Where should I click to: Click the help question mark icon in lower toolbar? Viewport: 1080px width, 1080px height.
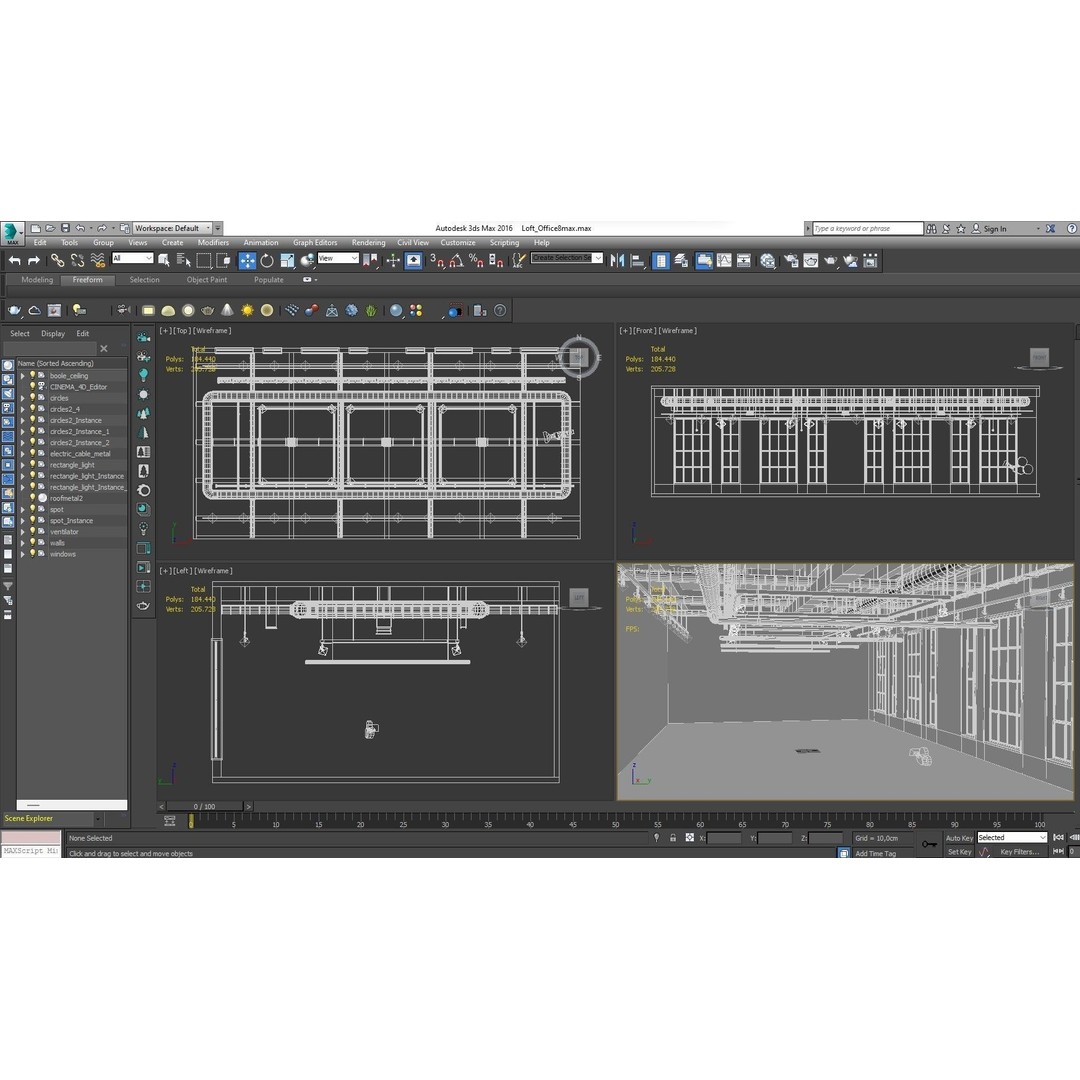[x=500, y=311]
